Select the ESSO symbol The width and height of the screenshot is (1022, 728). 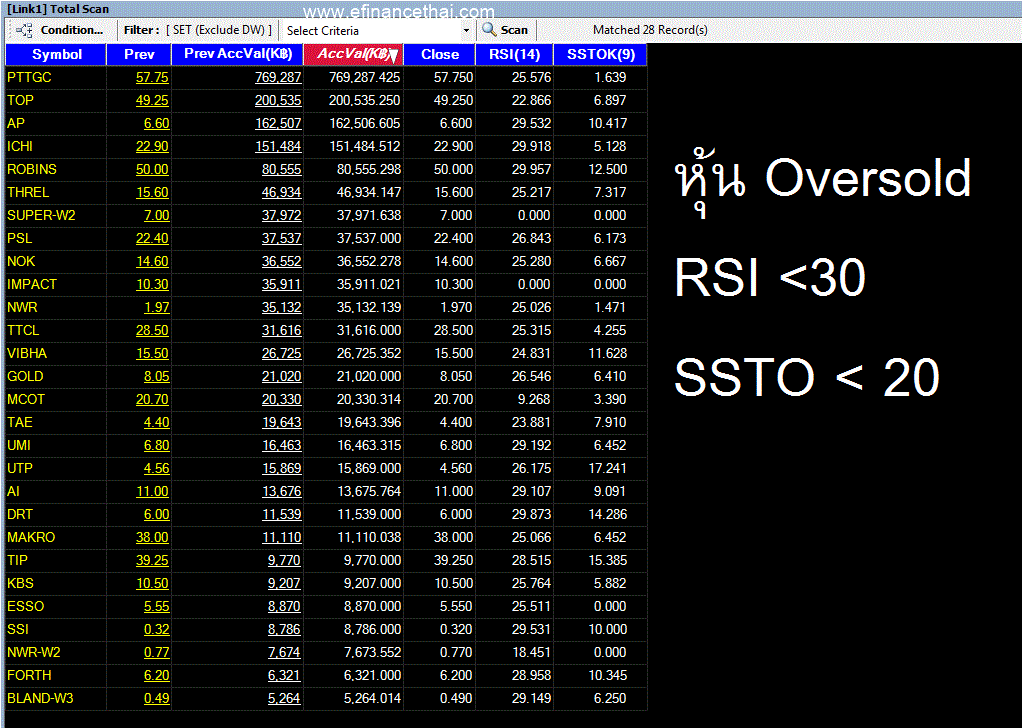tap(25, 606)
